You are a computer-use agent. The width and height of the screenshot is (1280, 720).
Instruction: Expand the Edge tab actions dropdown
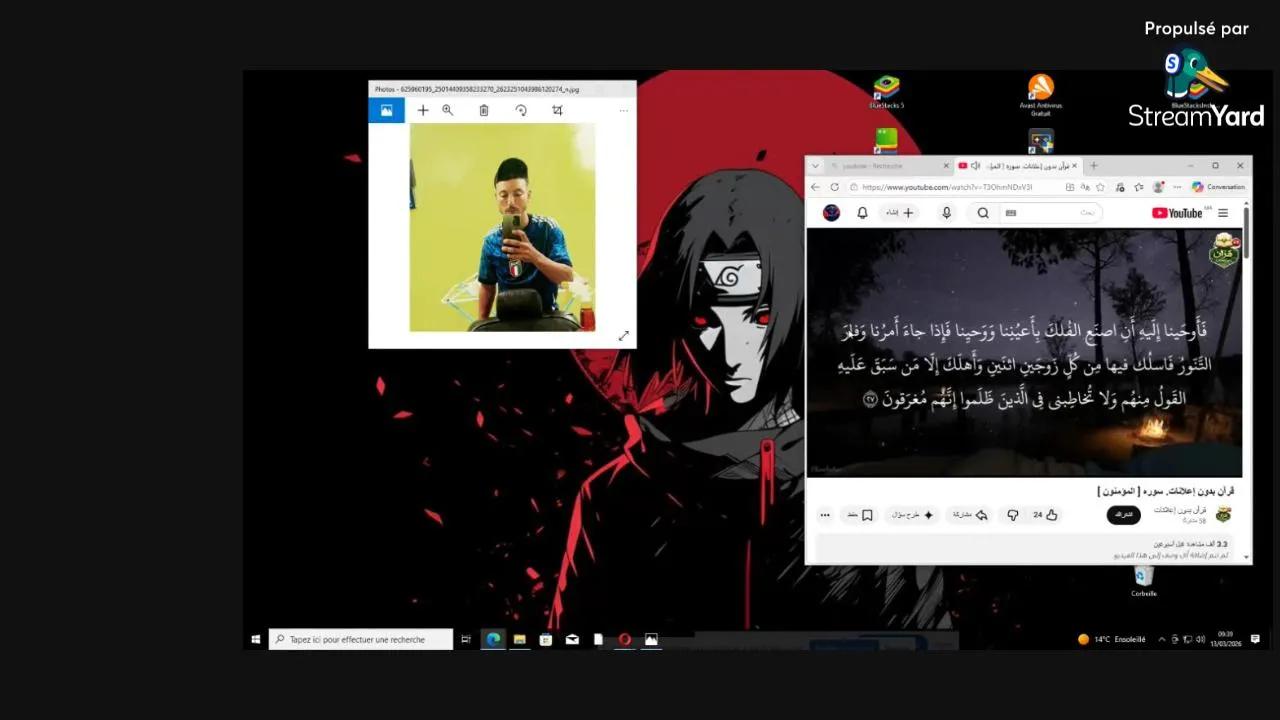815,166
